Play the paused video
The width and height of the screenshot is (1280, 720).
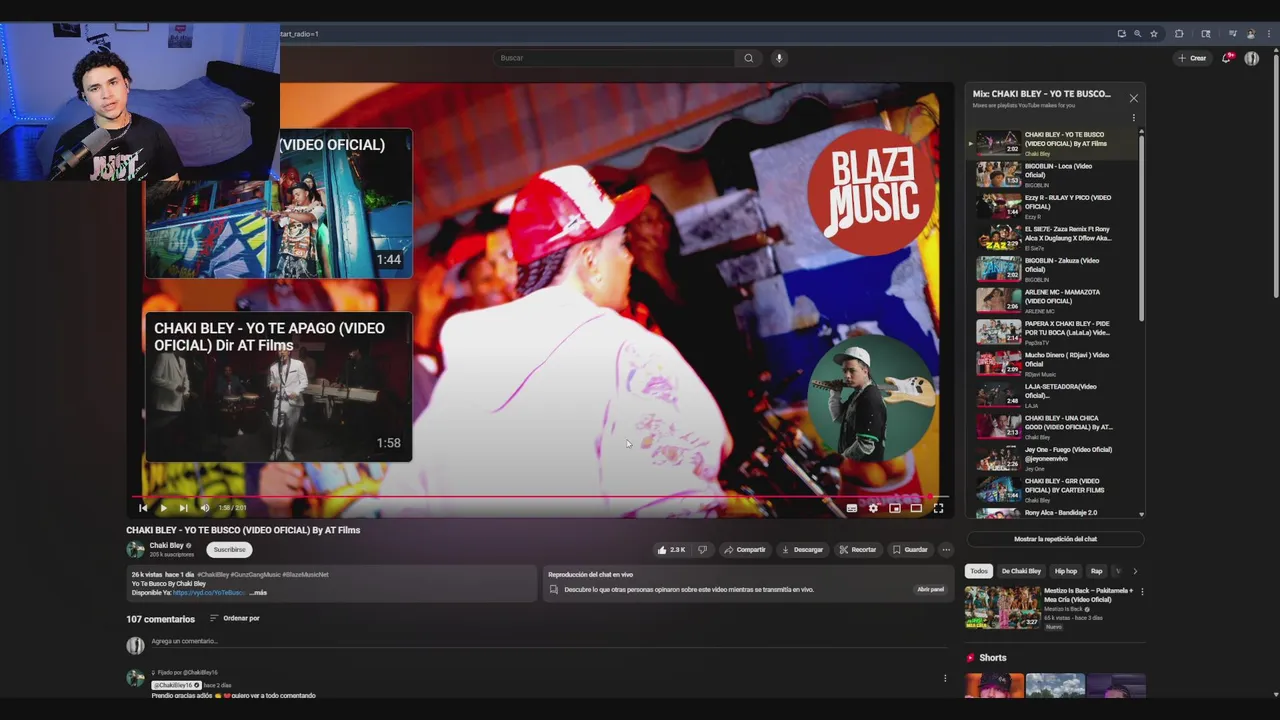tap(163, 508)
